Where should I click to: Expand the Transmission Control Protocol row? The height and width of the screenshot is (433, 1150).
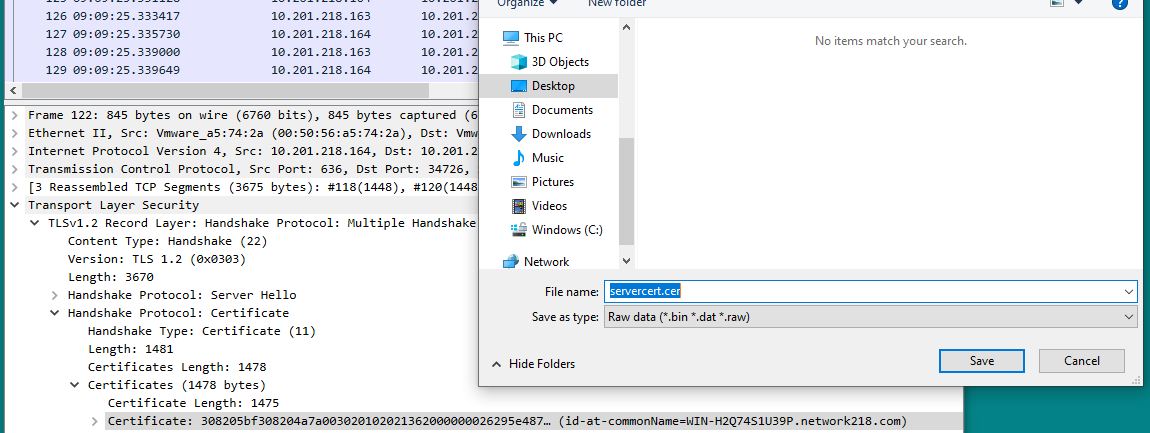point(15,169)
